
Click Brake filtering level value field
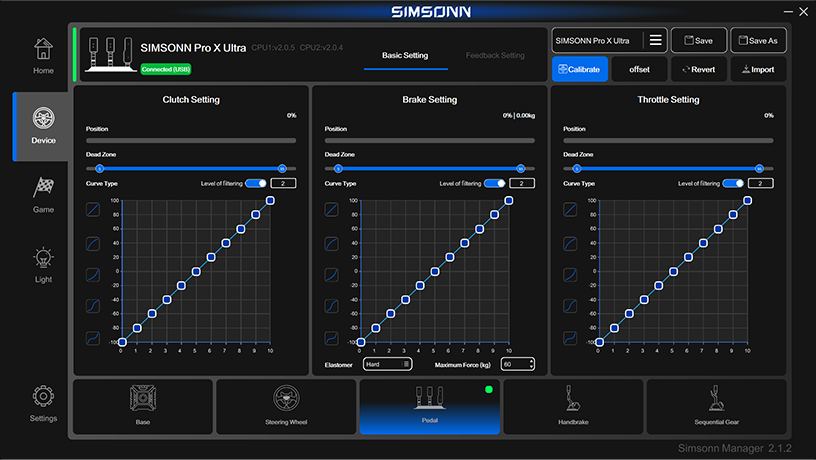click(522, 183)
